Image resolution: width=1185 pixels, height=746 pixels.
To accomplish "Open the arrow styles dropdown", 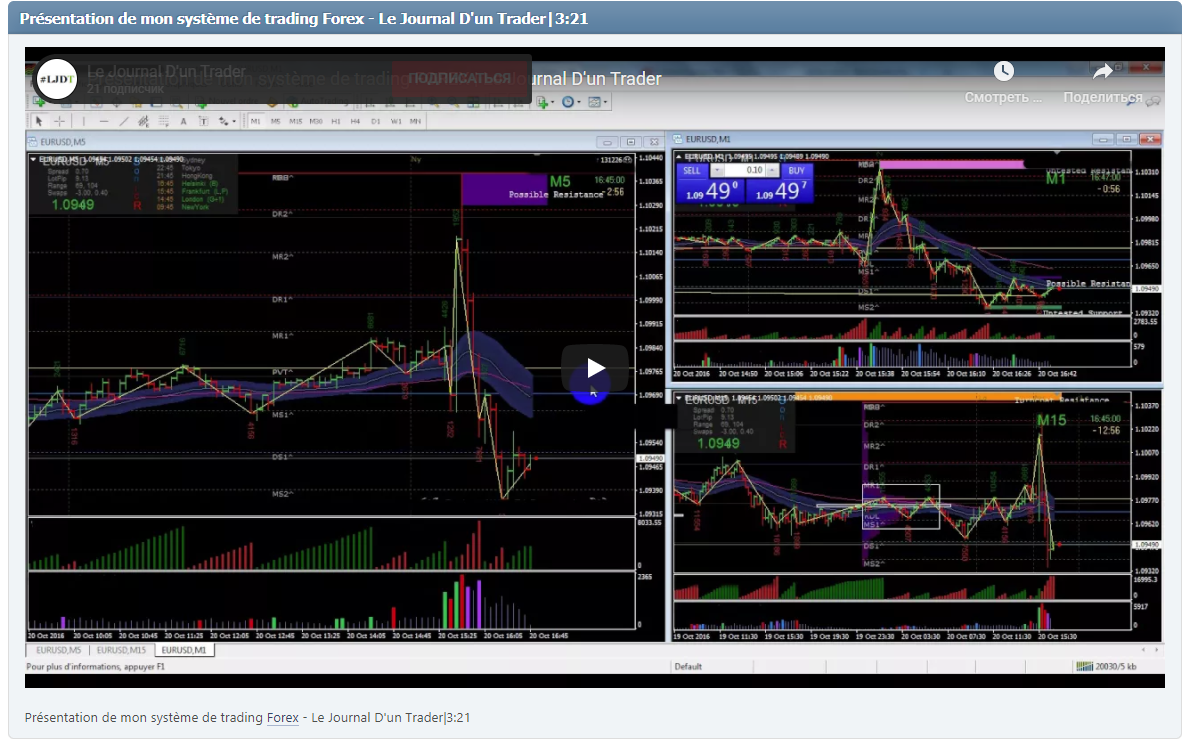I will point(234,120).
